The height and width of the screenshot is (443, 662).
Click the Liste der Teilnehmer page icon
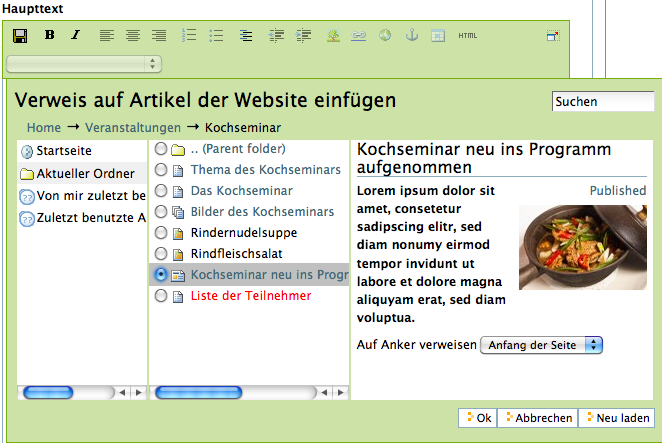[x=178, y=296]
